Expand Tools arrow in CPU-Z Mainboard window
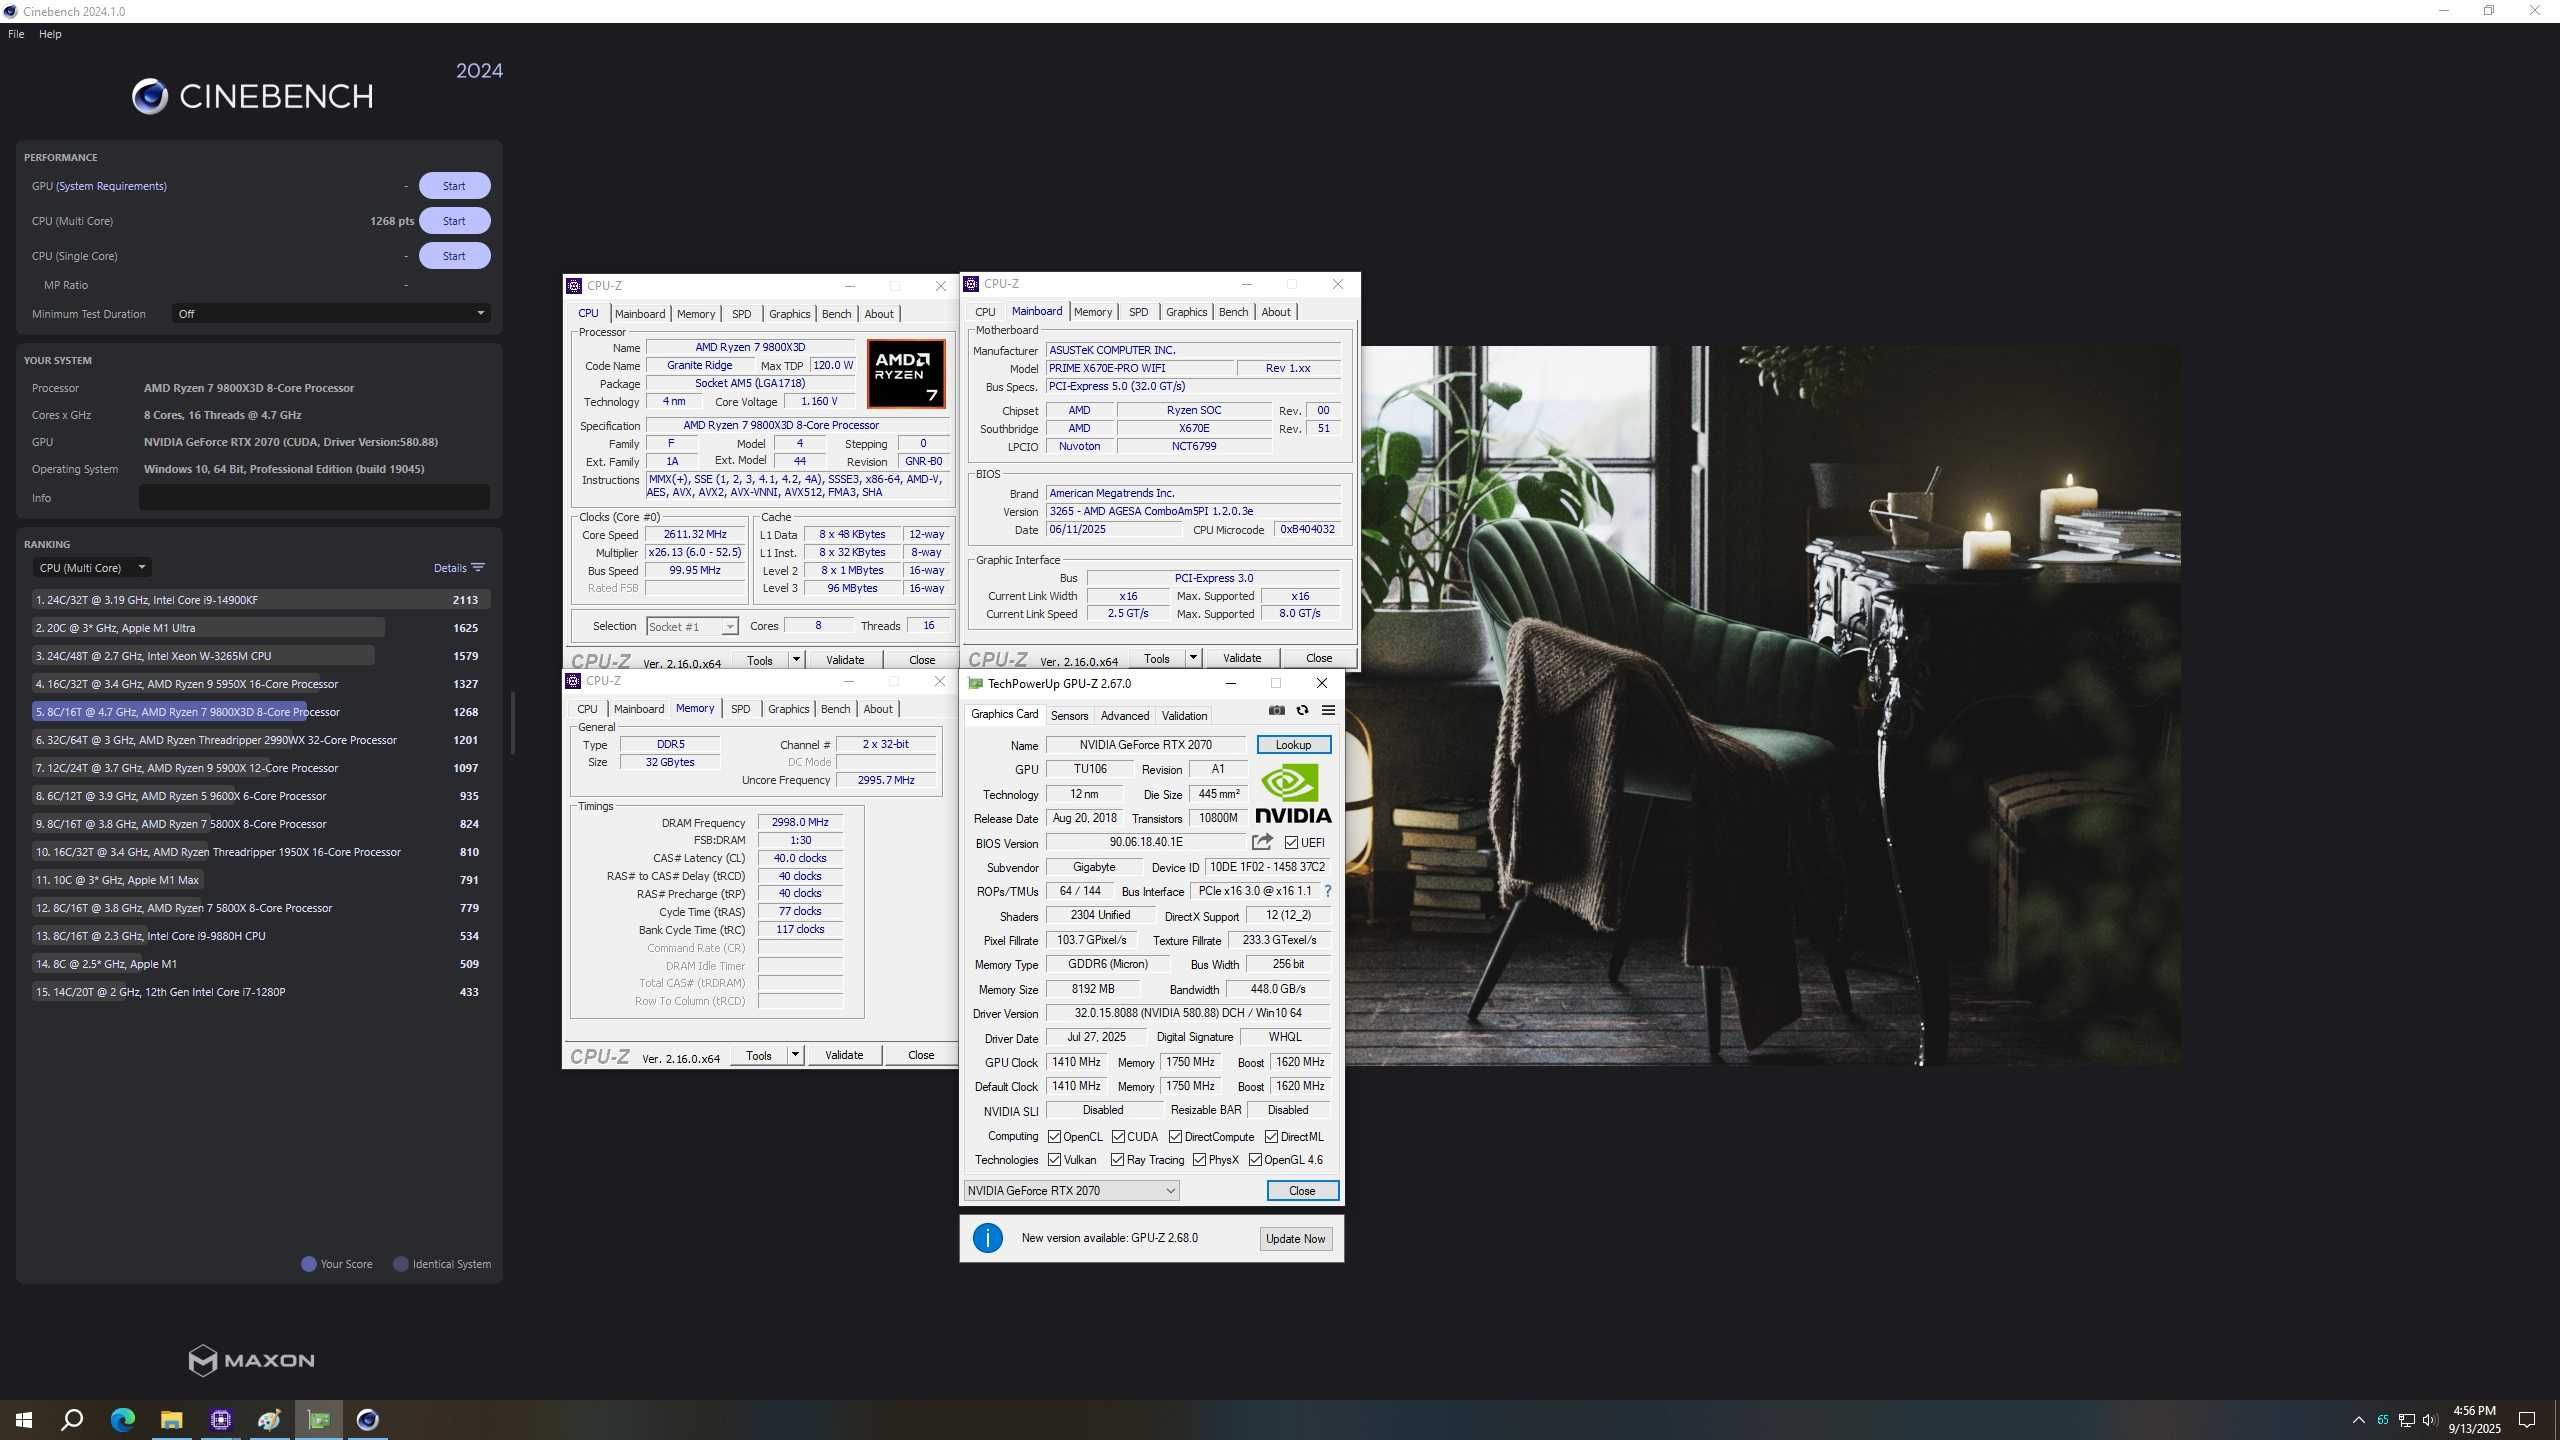The image size is (2560, 1440). coord(1193,657)
